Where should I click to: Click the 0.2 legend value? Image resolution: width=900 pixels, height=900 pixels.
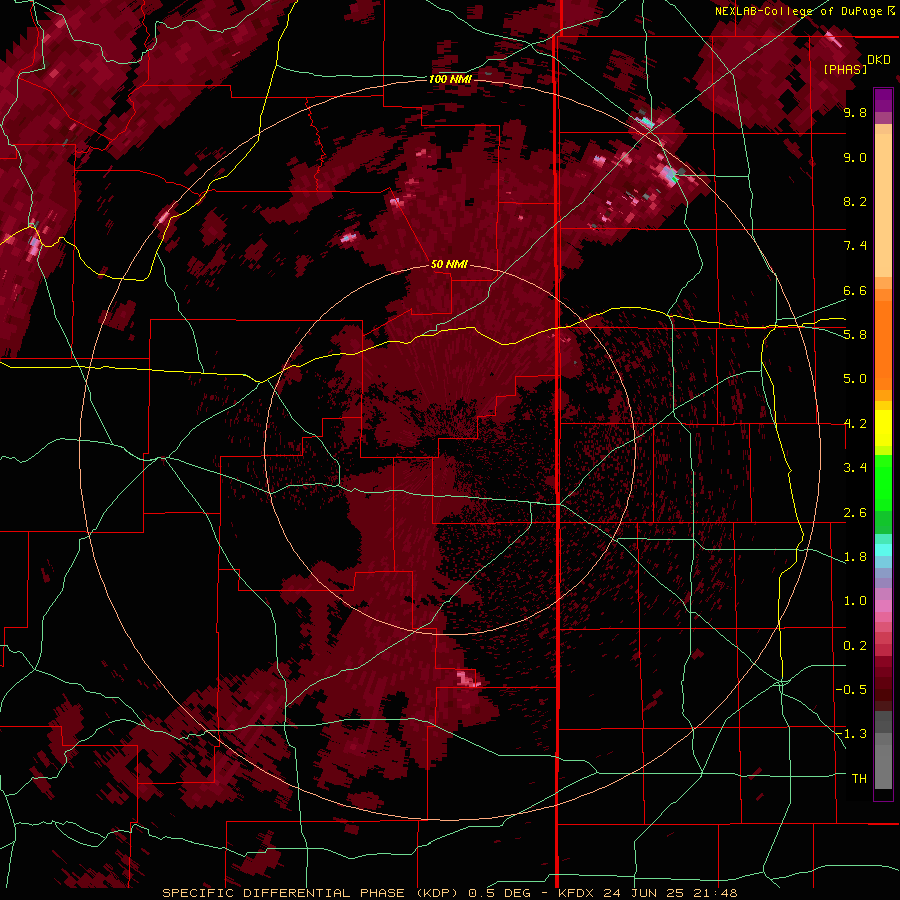pyautogui.click(x=855, y=646)
